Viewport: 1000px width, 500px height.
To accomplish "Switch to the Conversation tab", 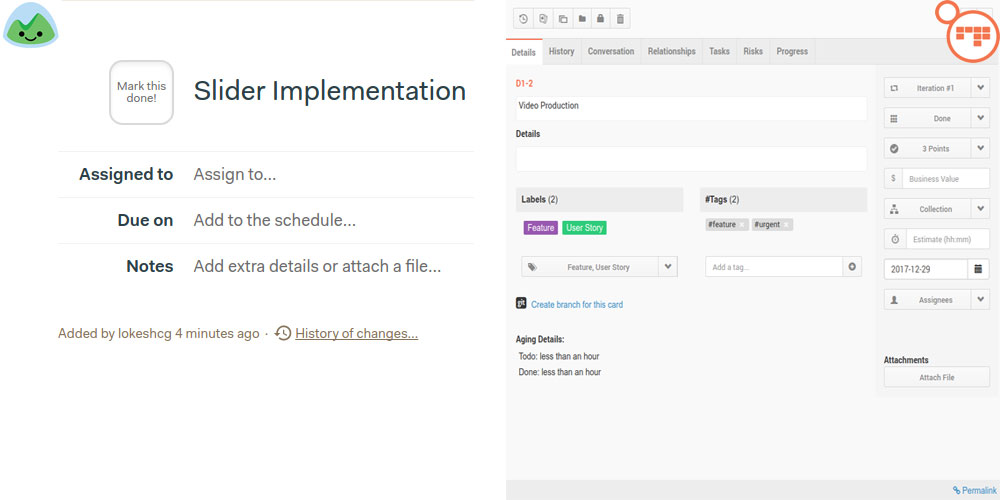I will click(x=610, y=52).
